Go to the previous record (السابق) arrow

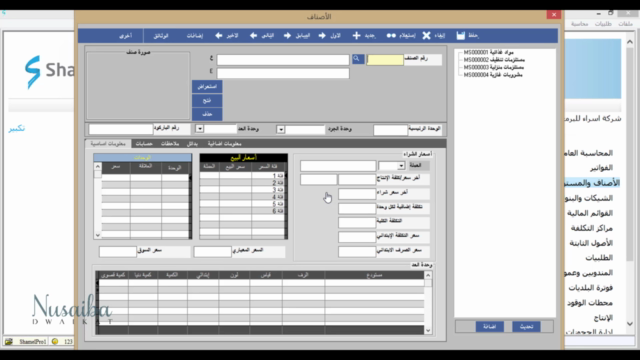(287, 36)
